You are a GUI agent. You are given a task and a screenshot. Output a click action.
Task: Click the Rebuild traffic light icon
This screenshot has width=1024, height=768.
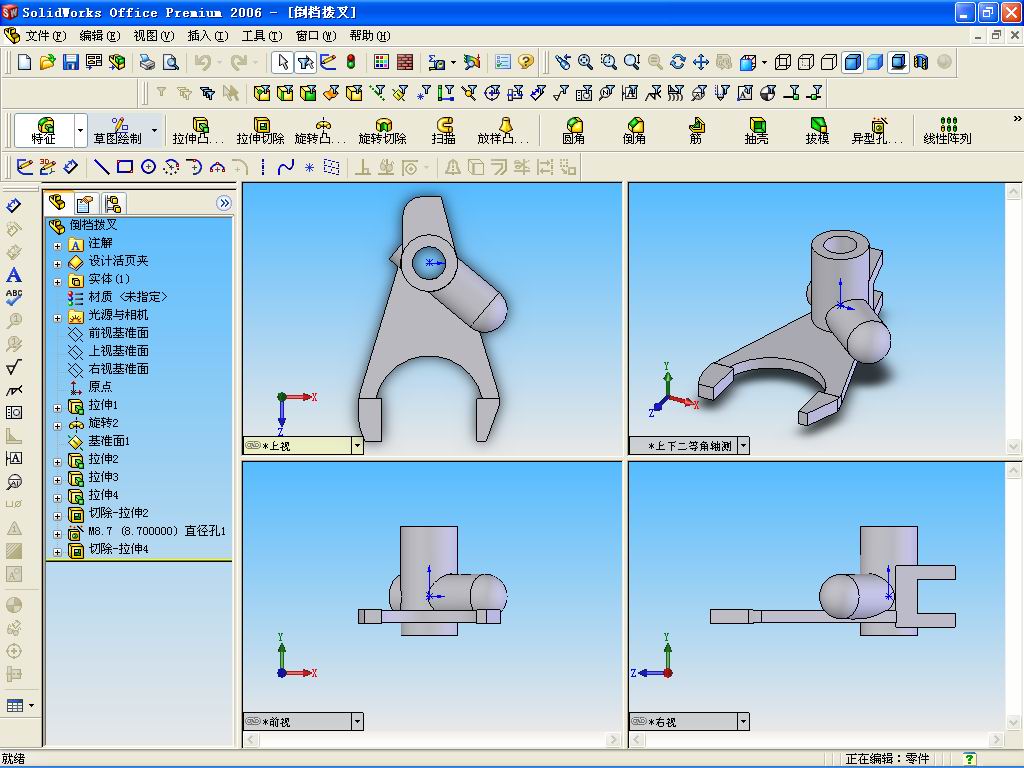point(351,62)
